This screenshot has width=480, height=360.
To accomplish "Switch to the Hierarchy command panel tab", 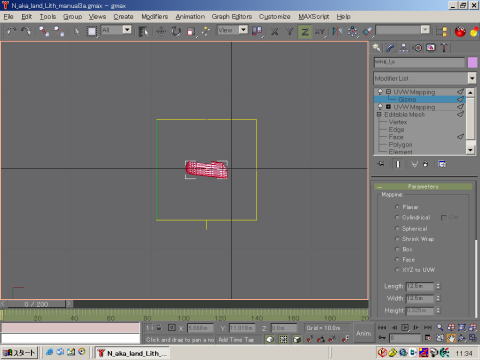I will (404, 48).
